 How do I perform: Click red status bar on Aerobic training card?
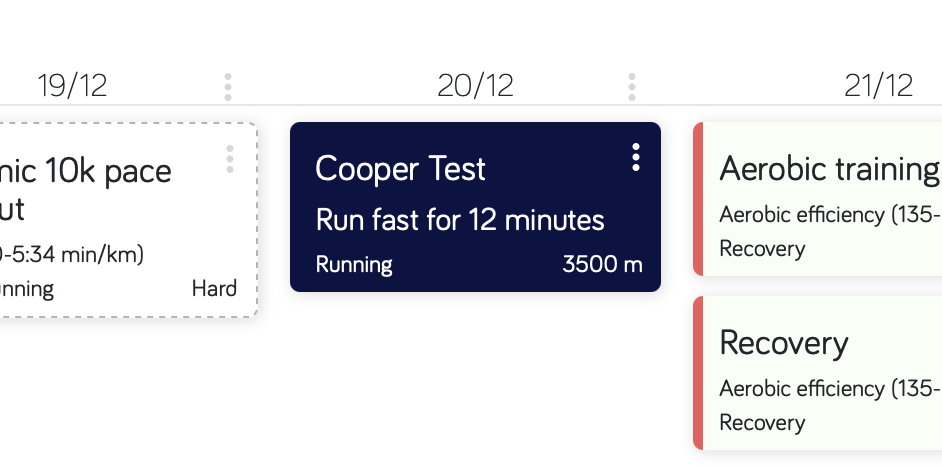coord(698,198)
